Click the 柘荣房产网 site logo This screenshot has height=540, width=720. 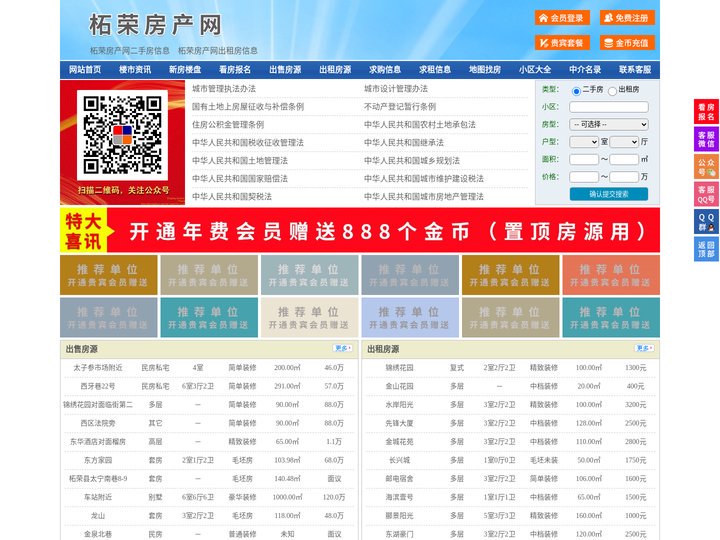click(155, 25)
